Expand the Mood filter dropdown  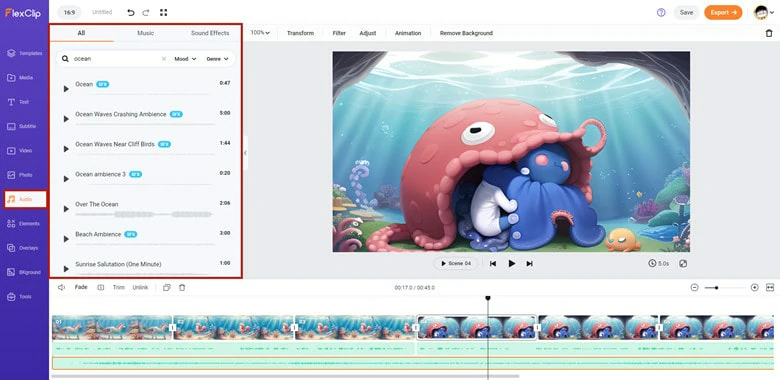coord(185,59)
